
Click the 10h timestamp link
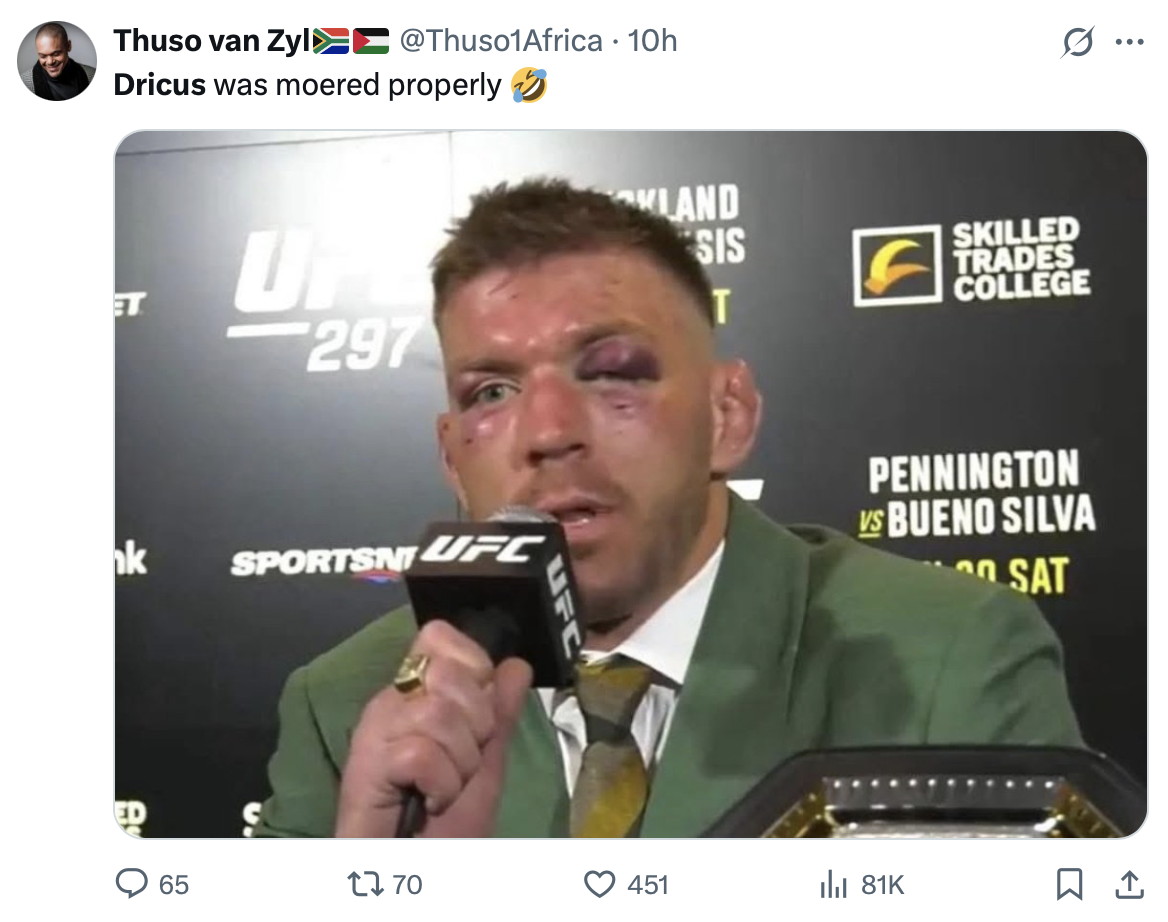(x=653, y=41)
